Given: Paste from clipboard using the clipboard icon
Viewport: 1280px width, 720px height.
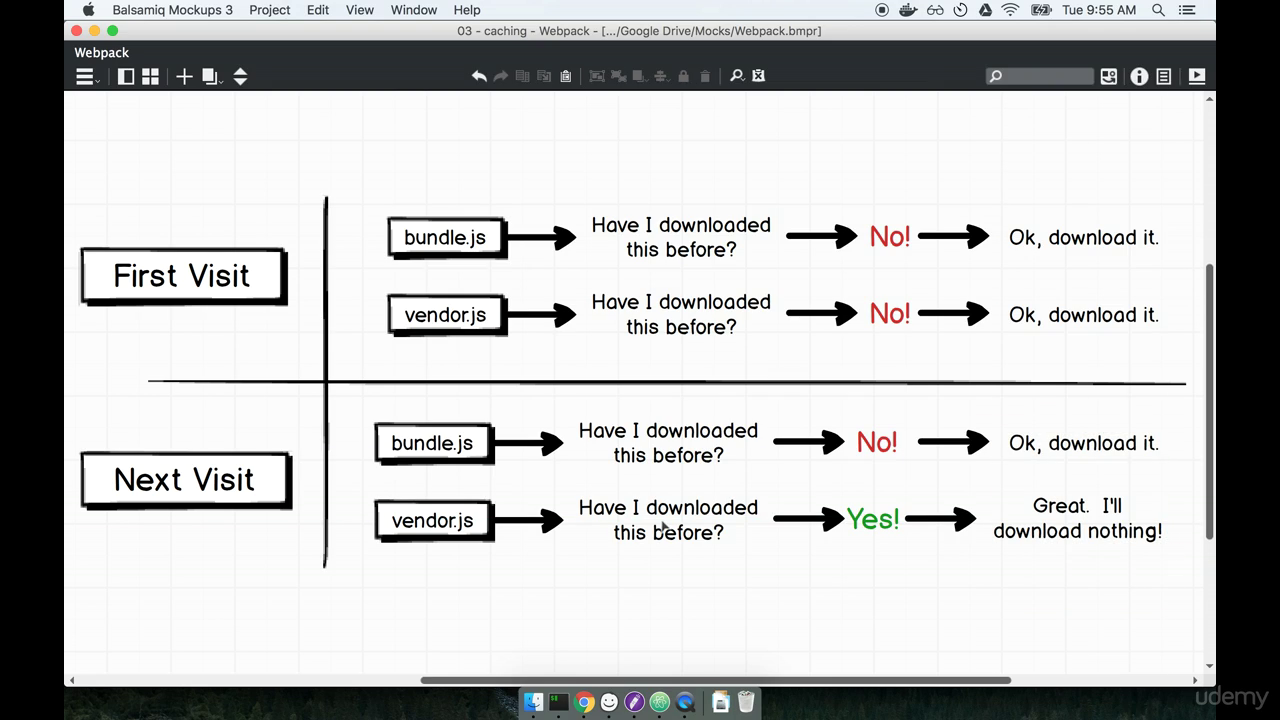Looking at the screenshot, I should (x=566, y=76).
